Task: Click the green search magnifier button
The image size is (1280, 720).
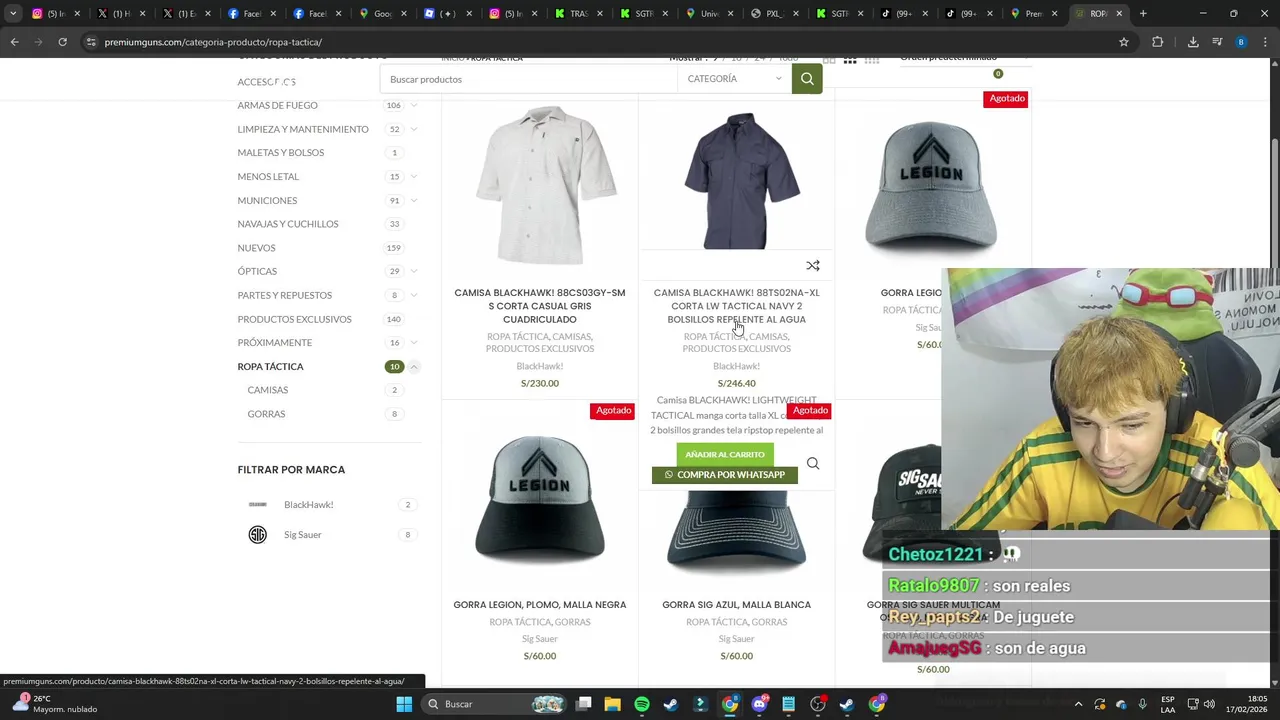Action: 807,79
